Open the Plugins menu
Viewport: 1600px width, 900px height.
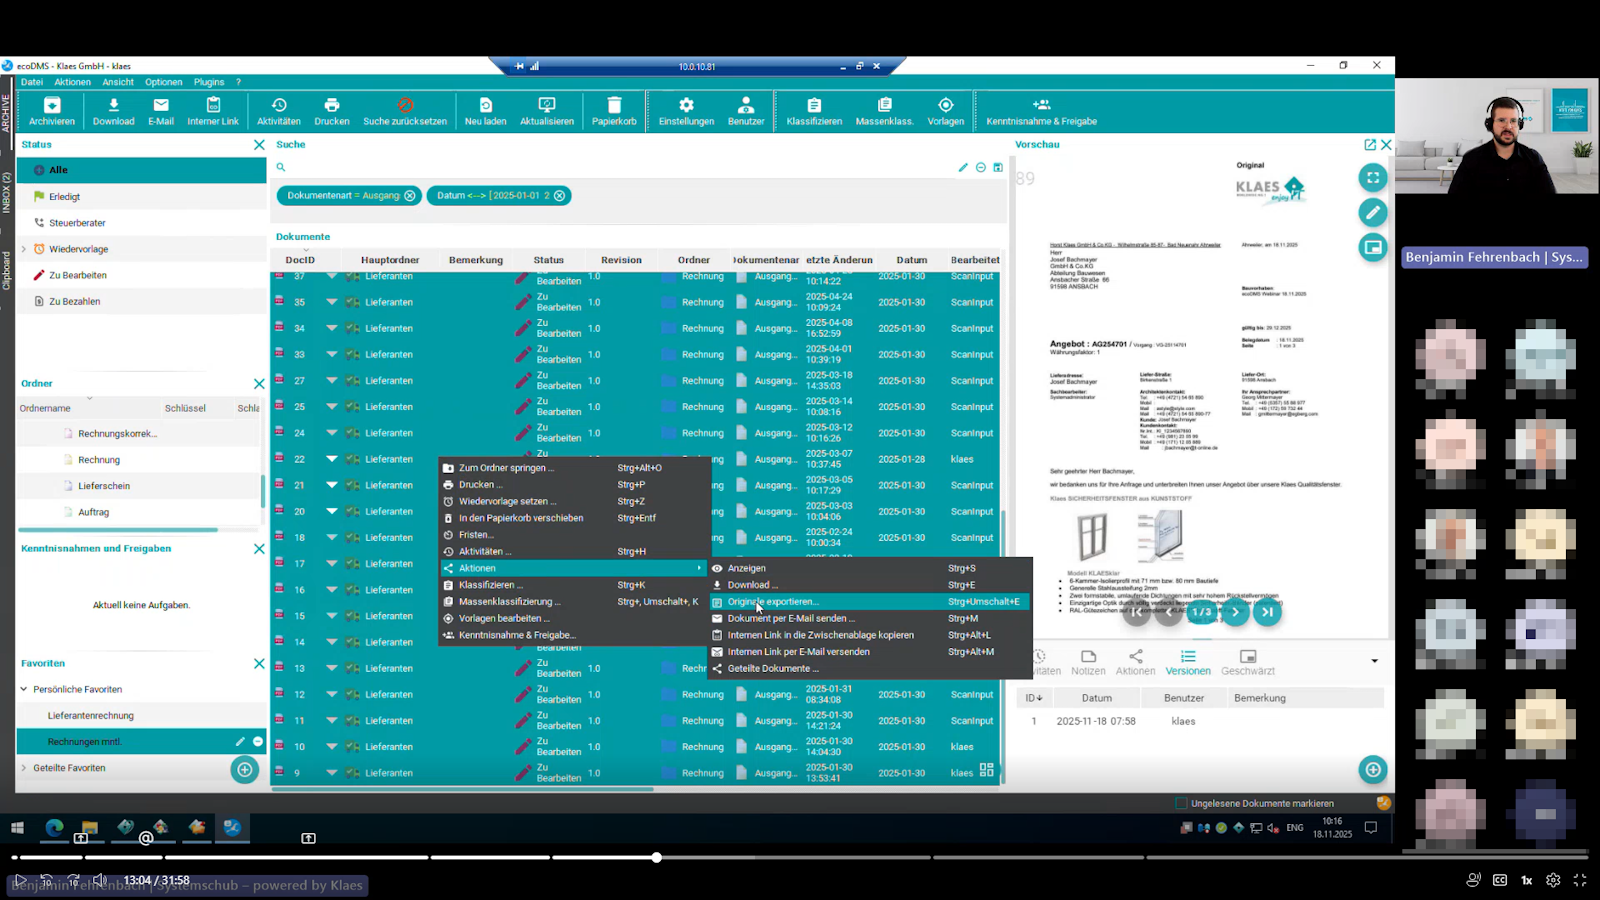pos(209,82)
